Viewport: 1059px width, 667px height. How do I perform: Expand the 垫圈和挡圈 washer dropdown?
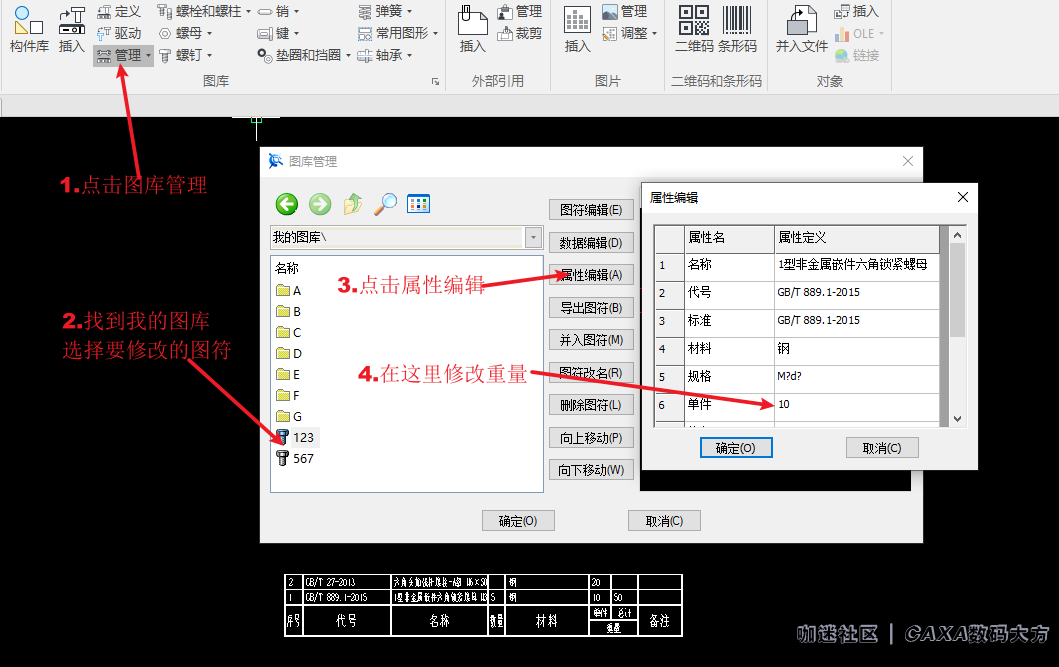pos(348,55)
